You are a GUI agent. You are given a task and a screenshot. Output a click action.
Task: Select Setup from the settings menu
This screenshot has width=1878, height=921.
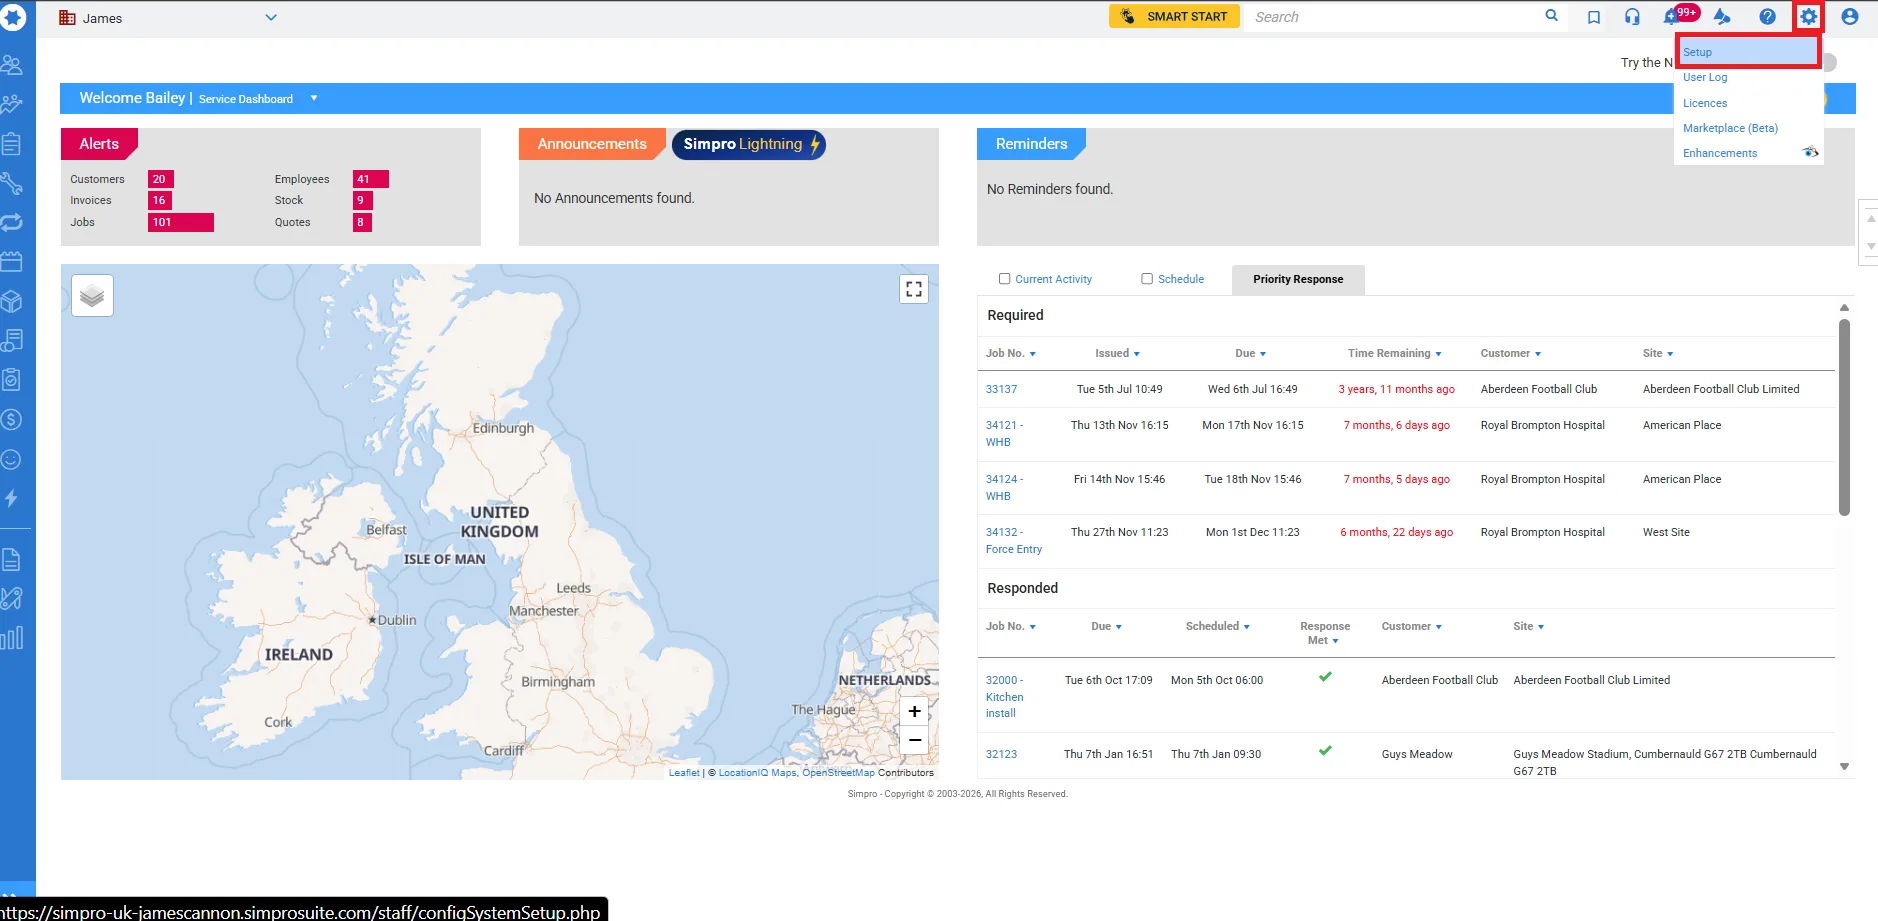coord(1748,52)
